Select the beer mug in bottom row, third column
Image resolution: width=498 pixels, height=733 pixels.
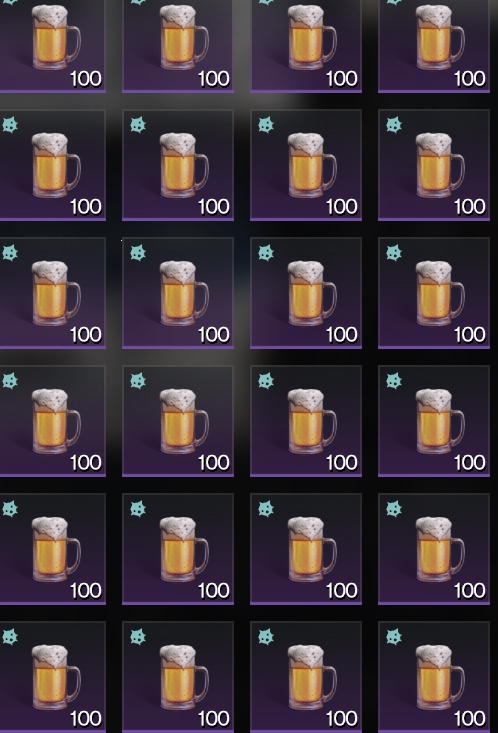pos(312,677)
